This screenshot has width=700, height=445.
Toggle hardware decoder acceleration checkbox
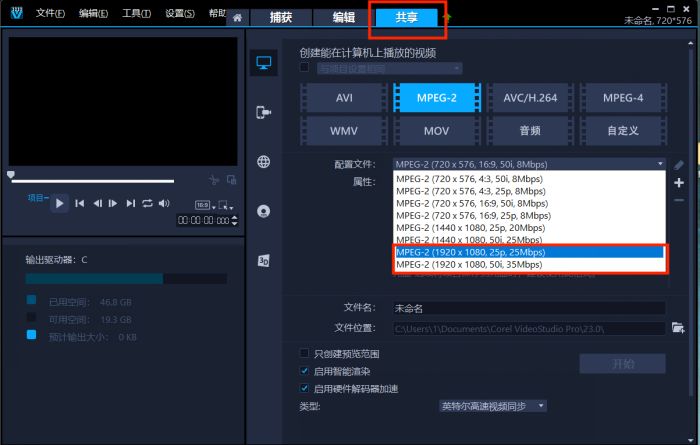click(x=304, y=388)
